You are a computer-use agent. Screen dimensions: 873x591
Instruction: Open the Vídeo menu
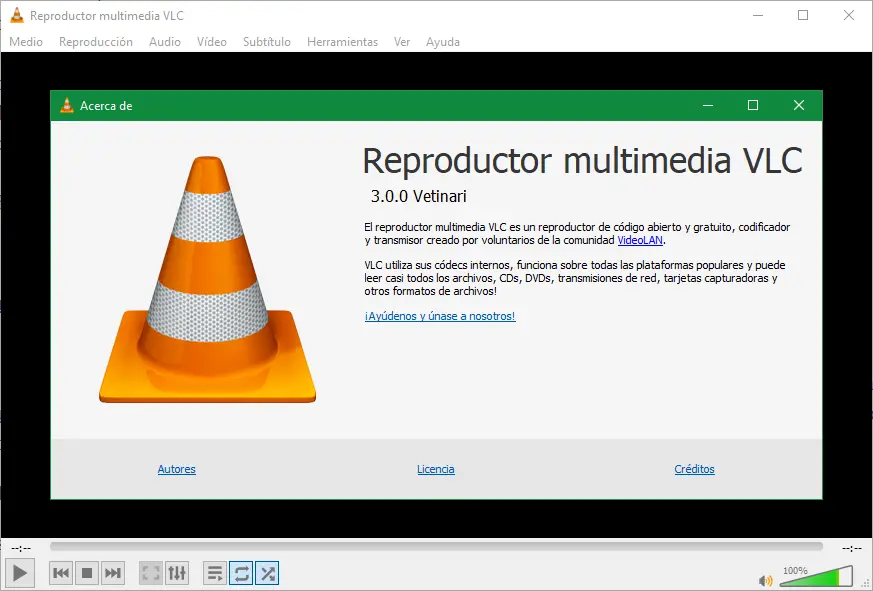(x=212, y=42)
